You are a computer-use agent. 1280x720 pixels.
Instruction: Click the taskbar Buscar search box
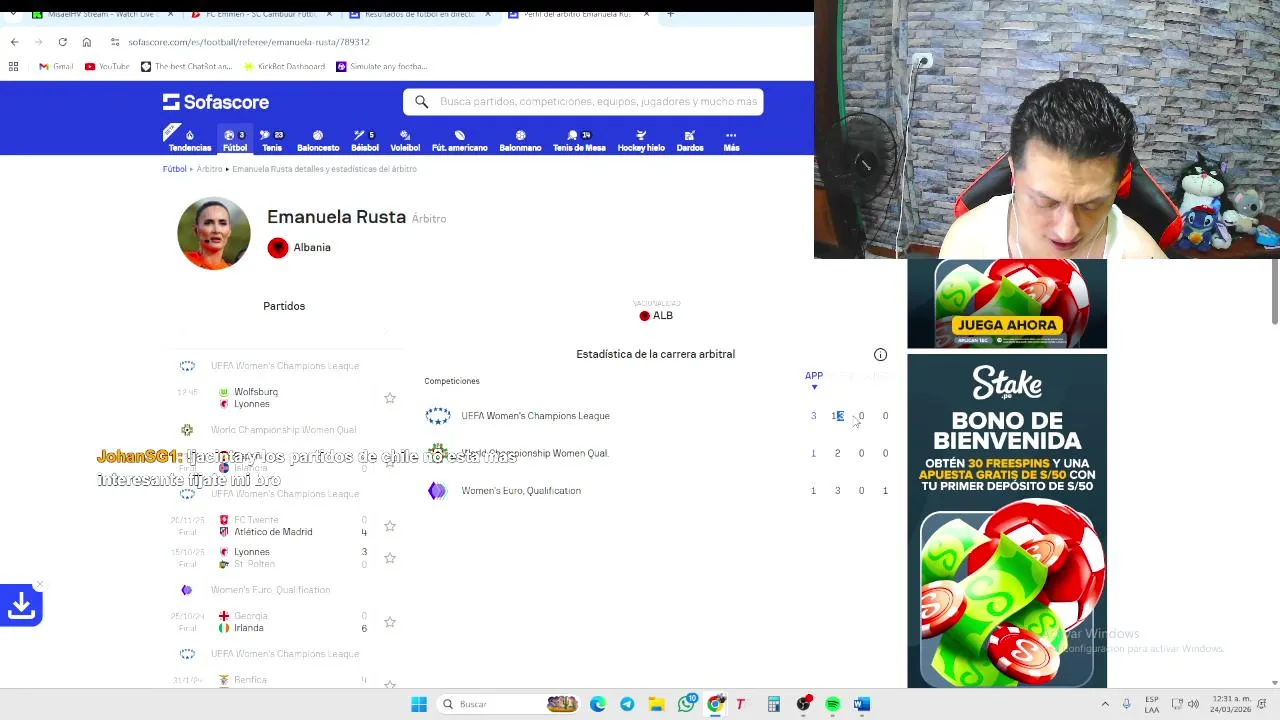click(510, 704)
